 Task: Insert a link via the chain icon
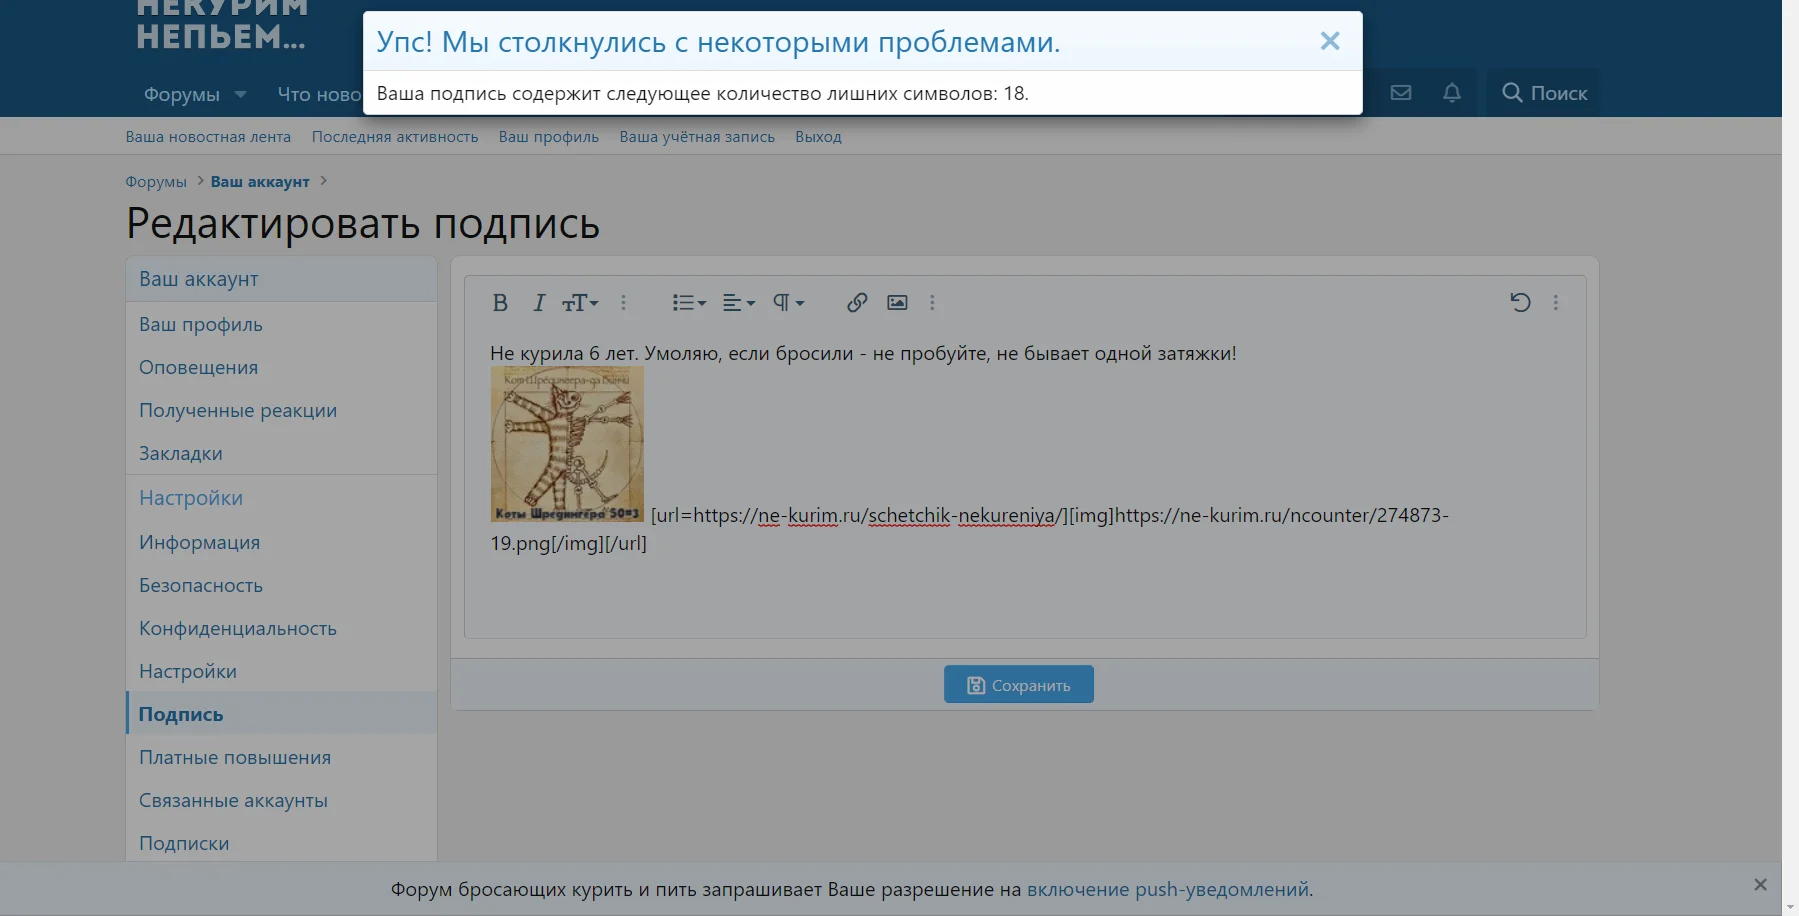(856, 302)
